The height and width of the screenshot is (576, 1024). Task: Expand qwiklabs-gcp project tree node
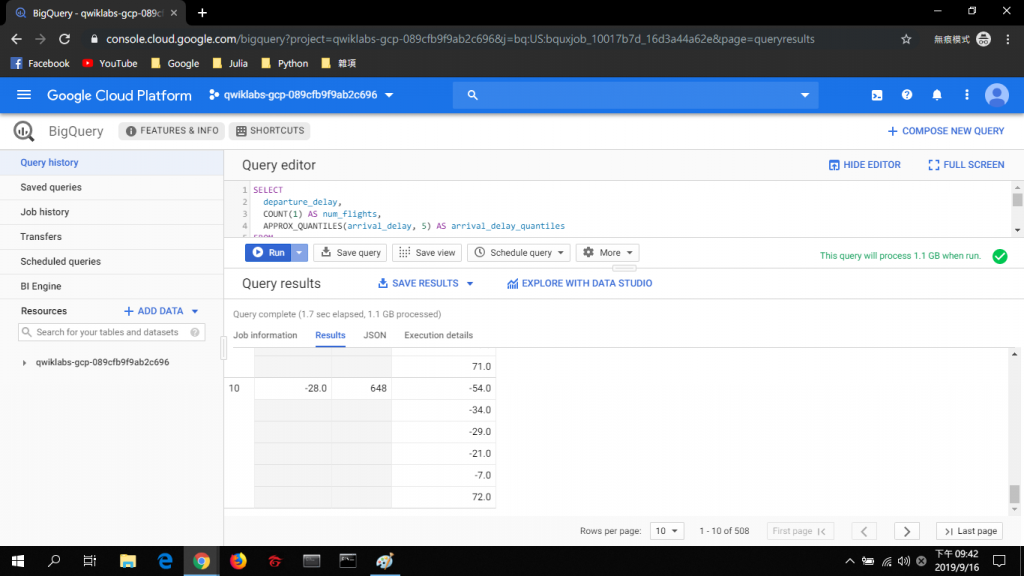click(x=24, y=362)
